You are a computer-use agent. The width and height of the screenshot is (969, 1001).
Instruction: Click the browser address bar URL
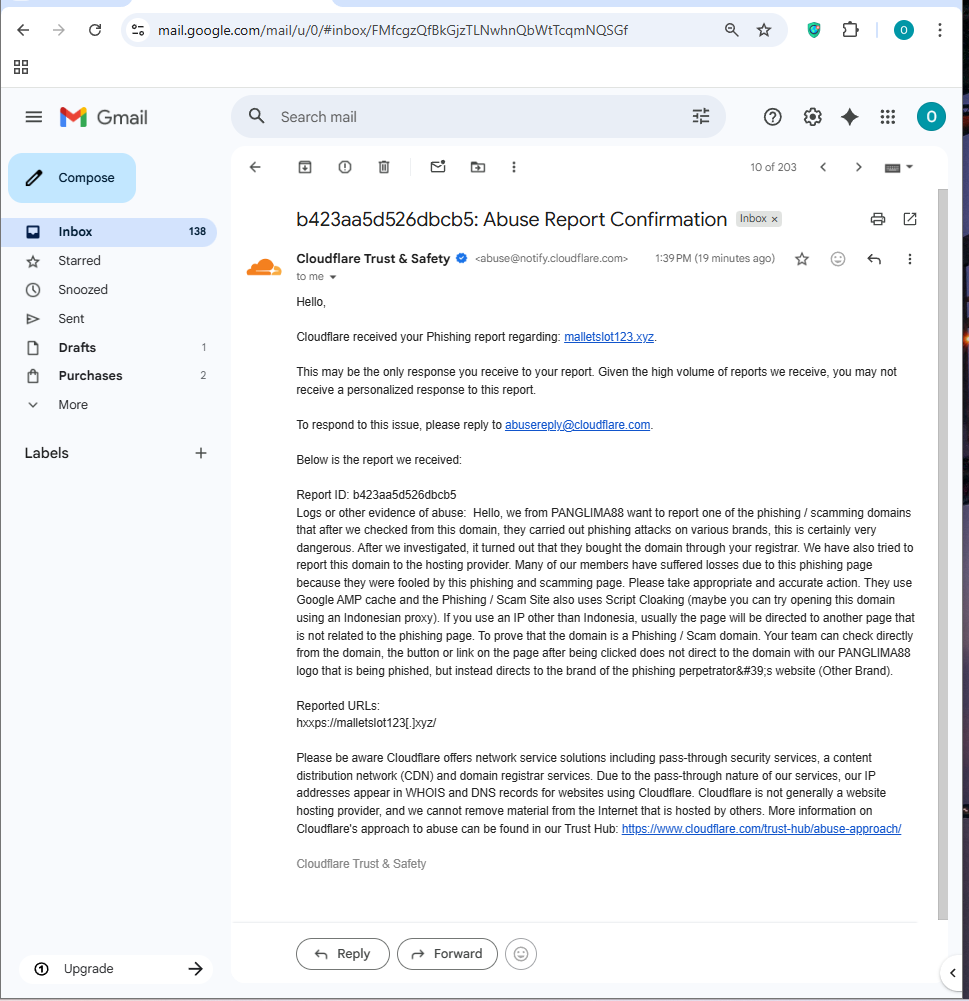coord(393,30)
